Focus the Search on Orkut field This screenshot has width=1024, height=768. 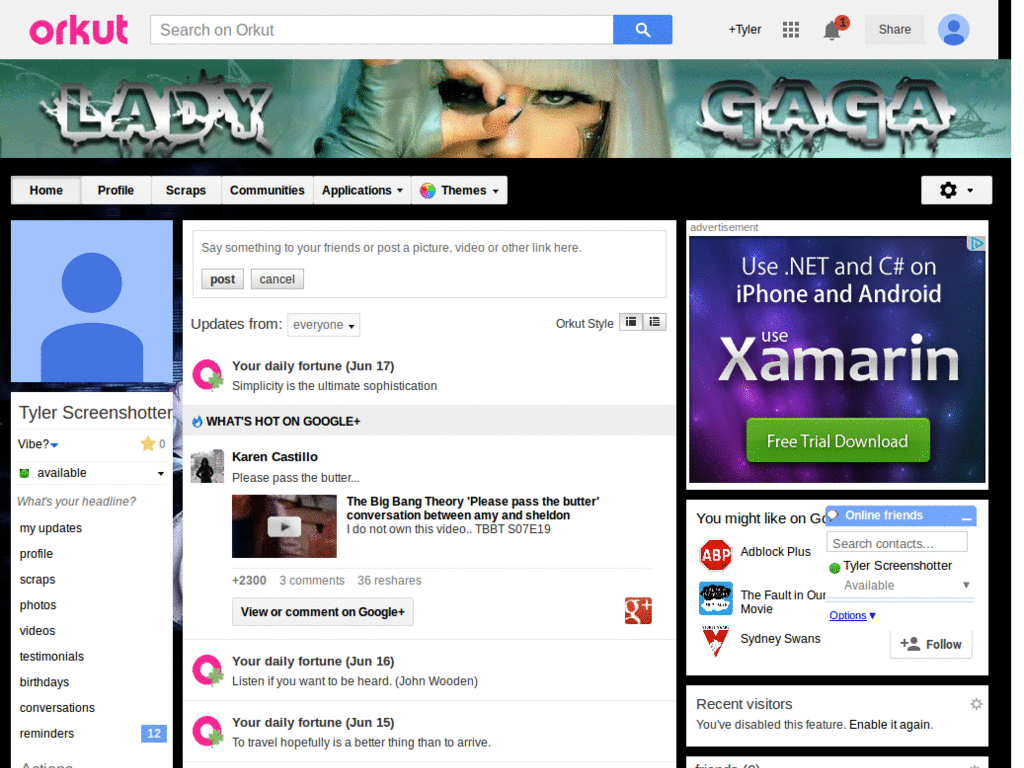[382, 30]
